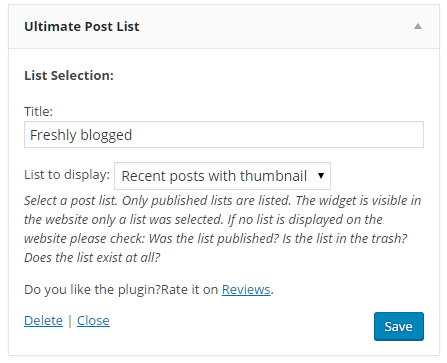Click the Title: field label
Viewport: 447px width, 363px height.
click(x=38, y=111)
